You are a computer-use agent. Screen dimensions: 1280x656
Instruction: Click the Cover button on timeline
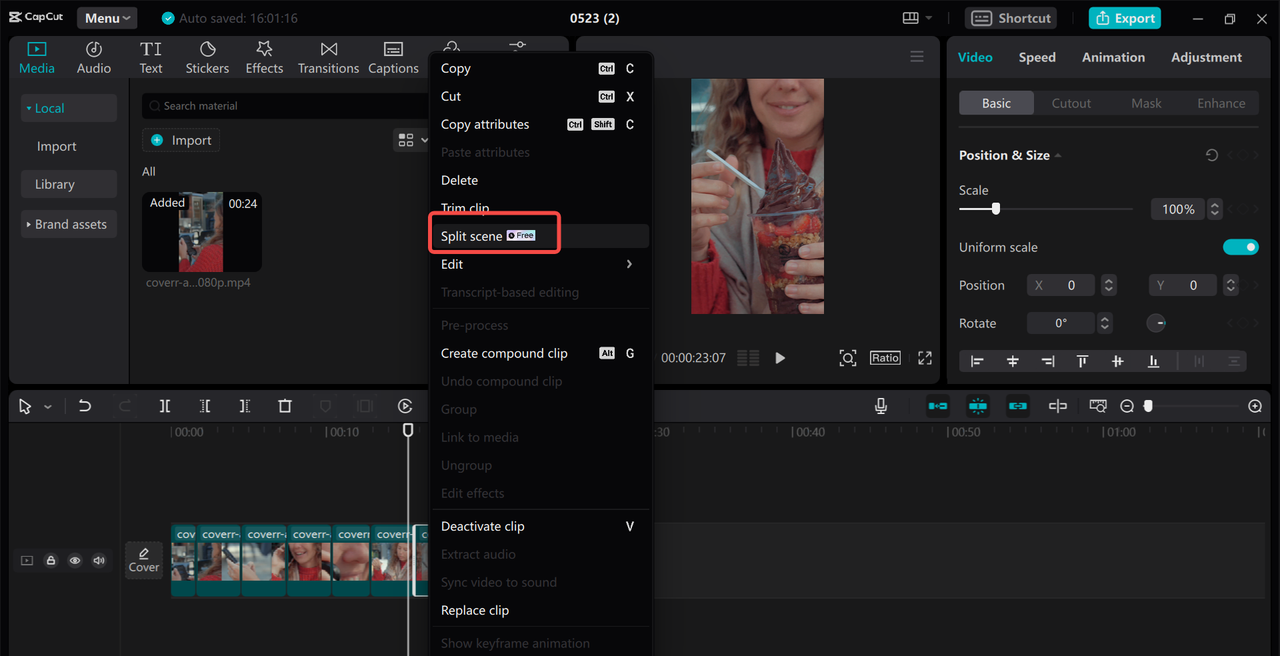coord(144,560)
